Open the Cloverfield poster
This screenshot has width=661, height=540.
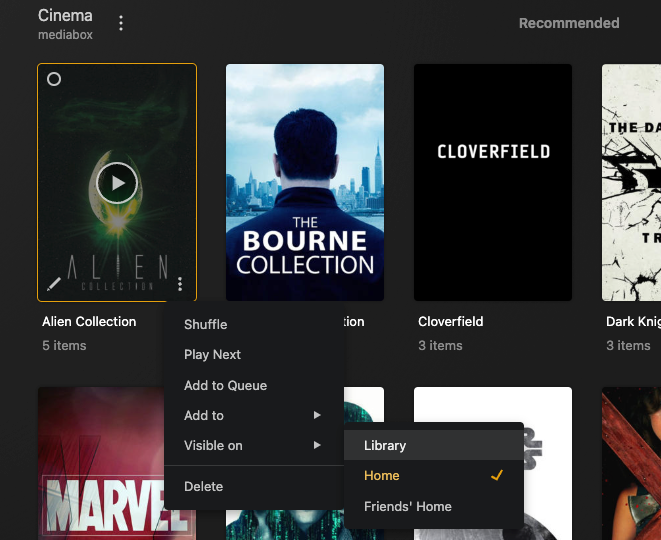tap(493, 183)
